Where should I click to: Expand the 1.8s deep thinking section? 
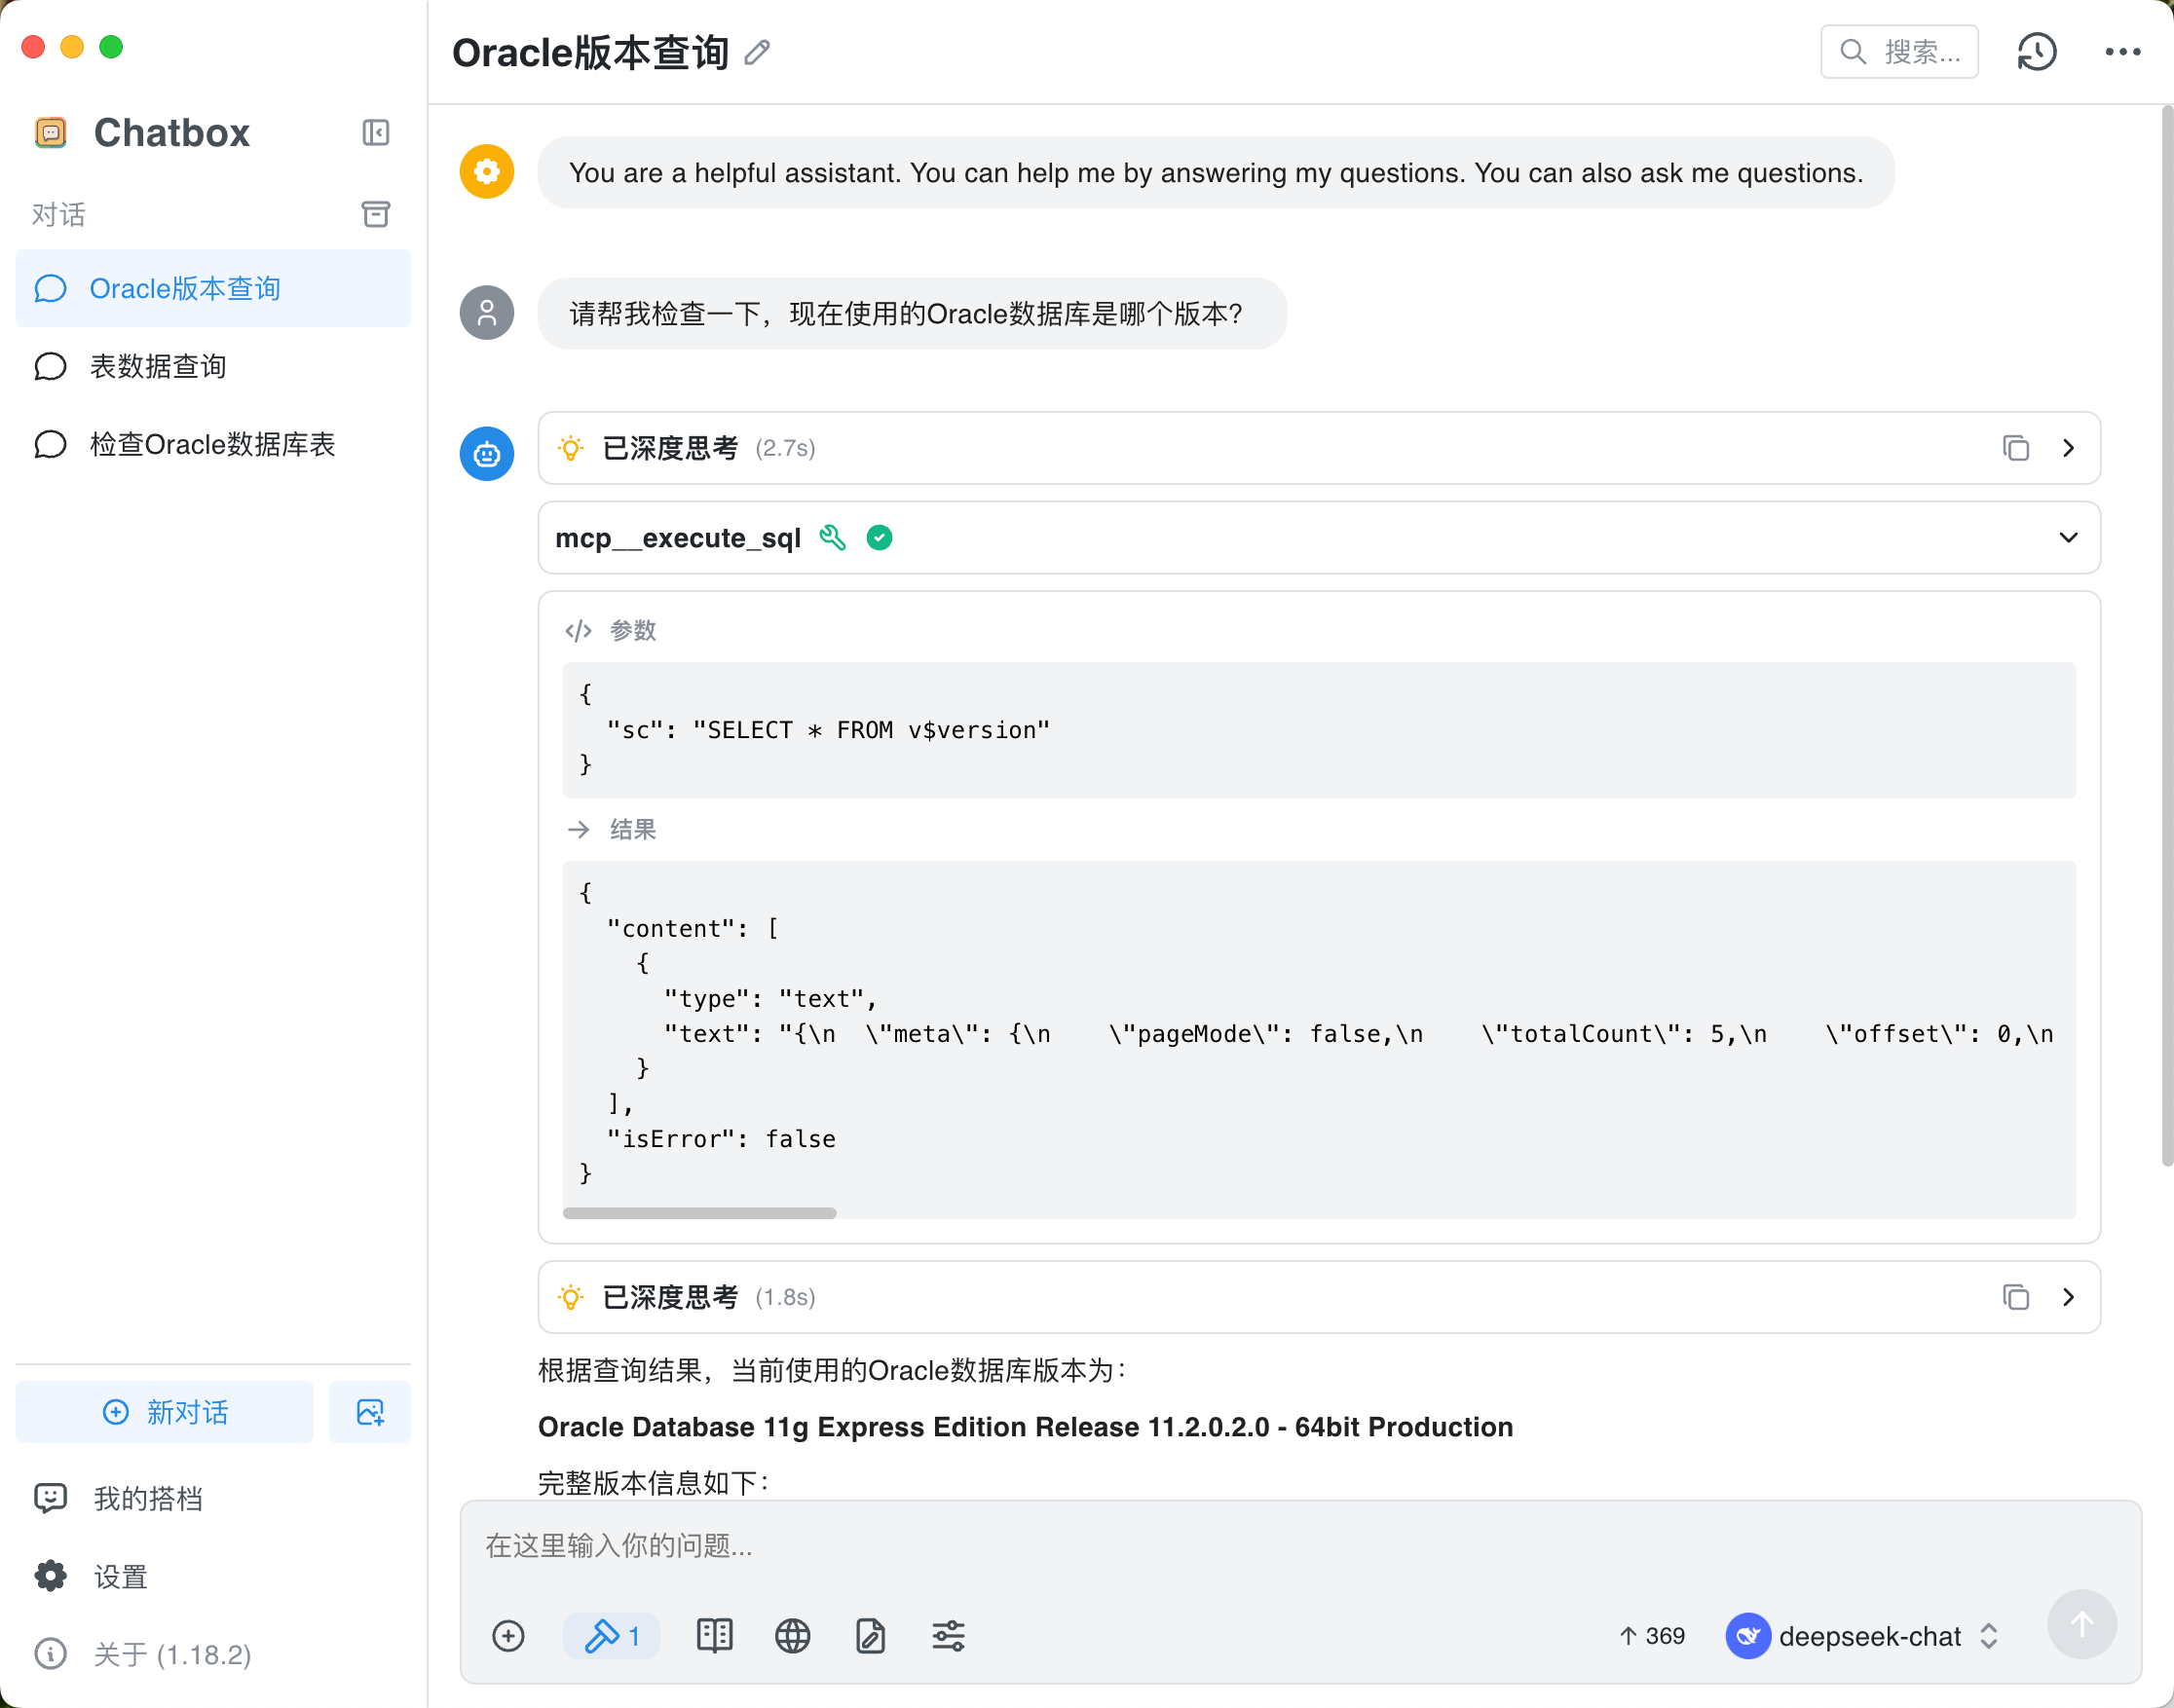[x=2068, y=1297]
